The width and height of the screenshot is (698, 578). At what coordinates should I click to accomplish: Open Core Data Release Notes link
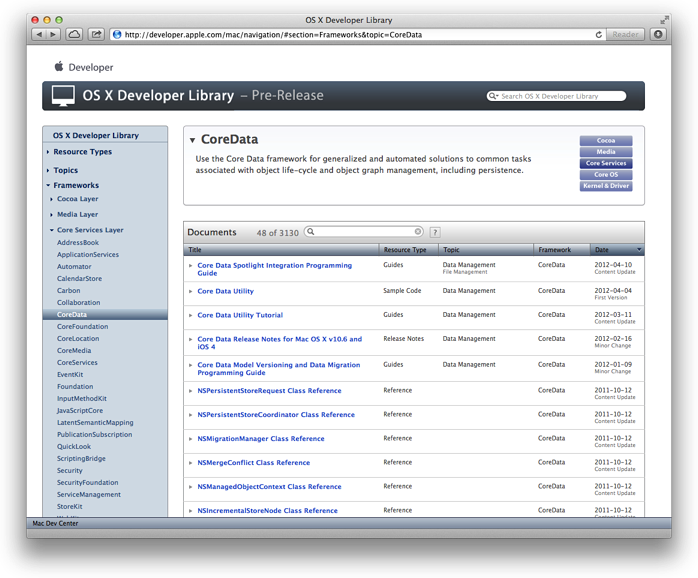coord(280,343)
